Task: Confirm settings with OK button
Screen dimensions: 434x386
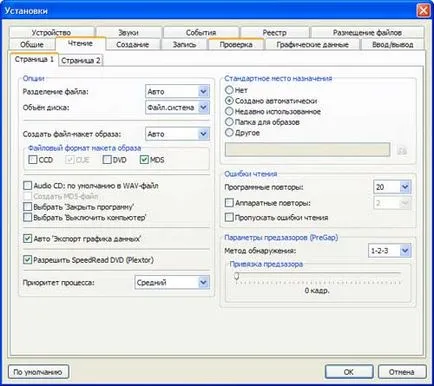Action: pyautogui.click(x=349, y=372)
